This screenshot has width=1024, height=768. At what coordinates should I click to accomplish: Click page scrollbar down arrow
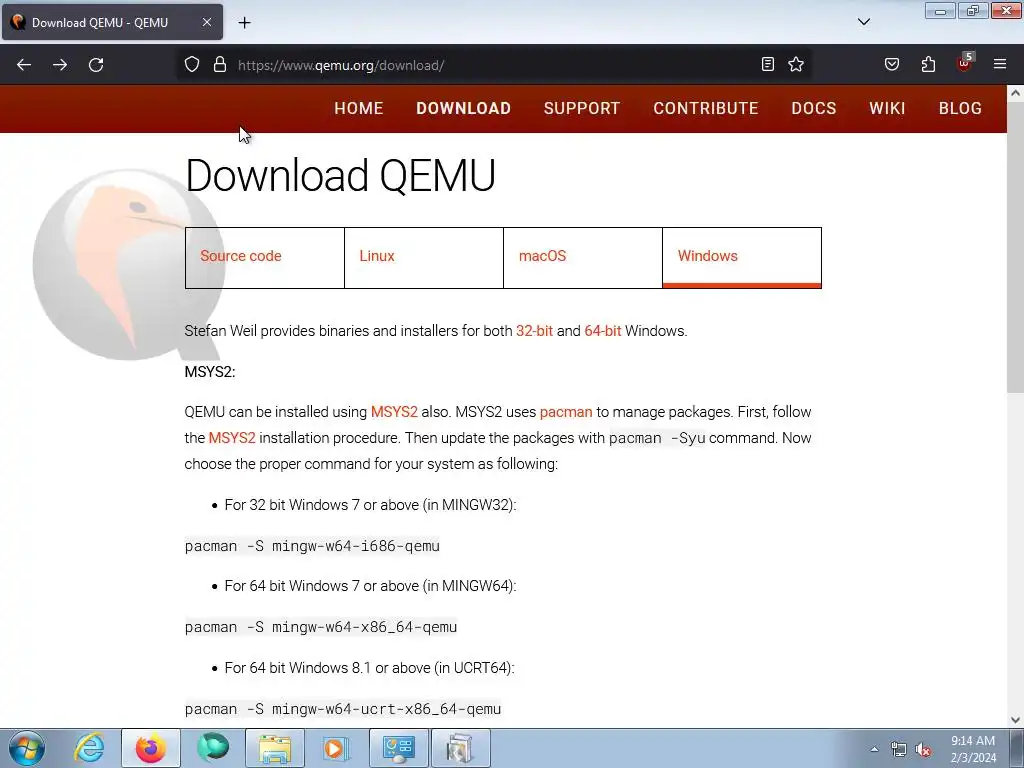click(1015, 720)
